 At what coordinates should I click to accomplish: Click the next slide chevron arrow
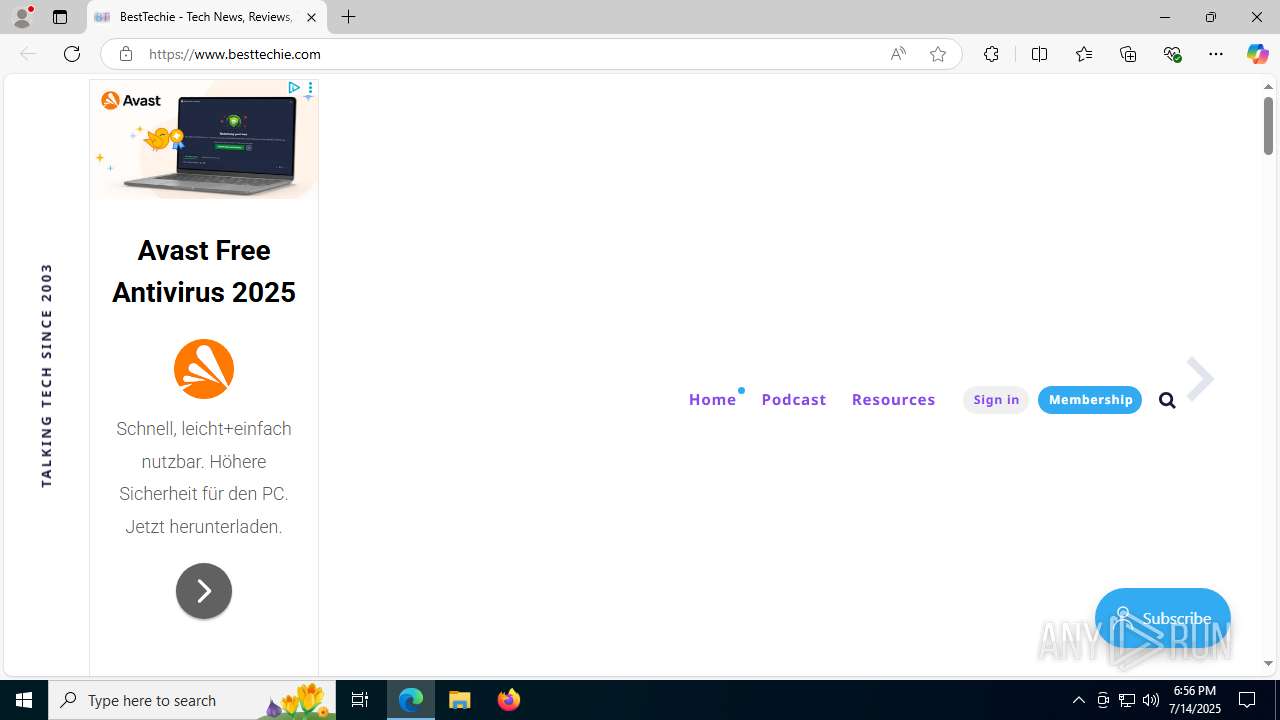pyautogui.click(x=1200, y=379)
